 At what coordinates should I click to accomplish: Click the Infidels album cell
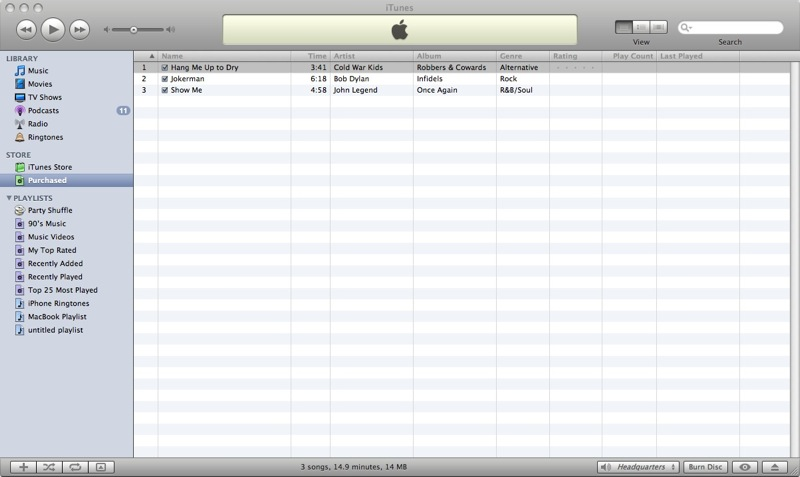[x=455, y=79]
